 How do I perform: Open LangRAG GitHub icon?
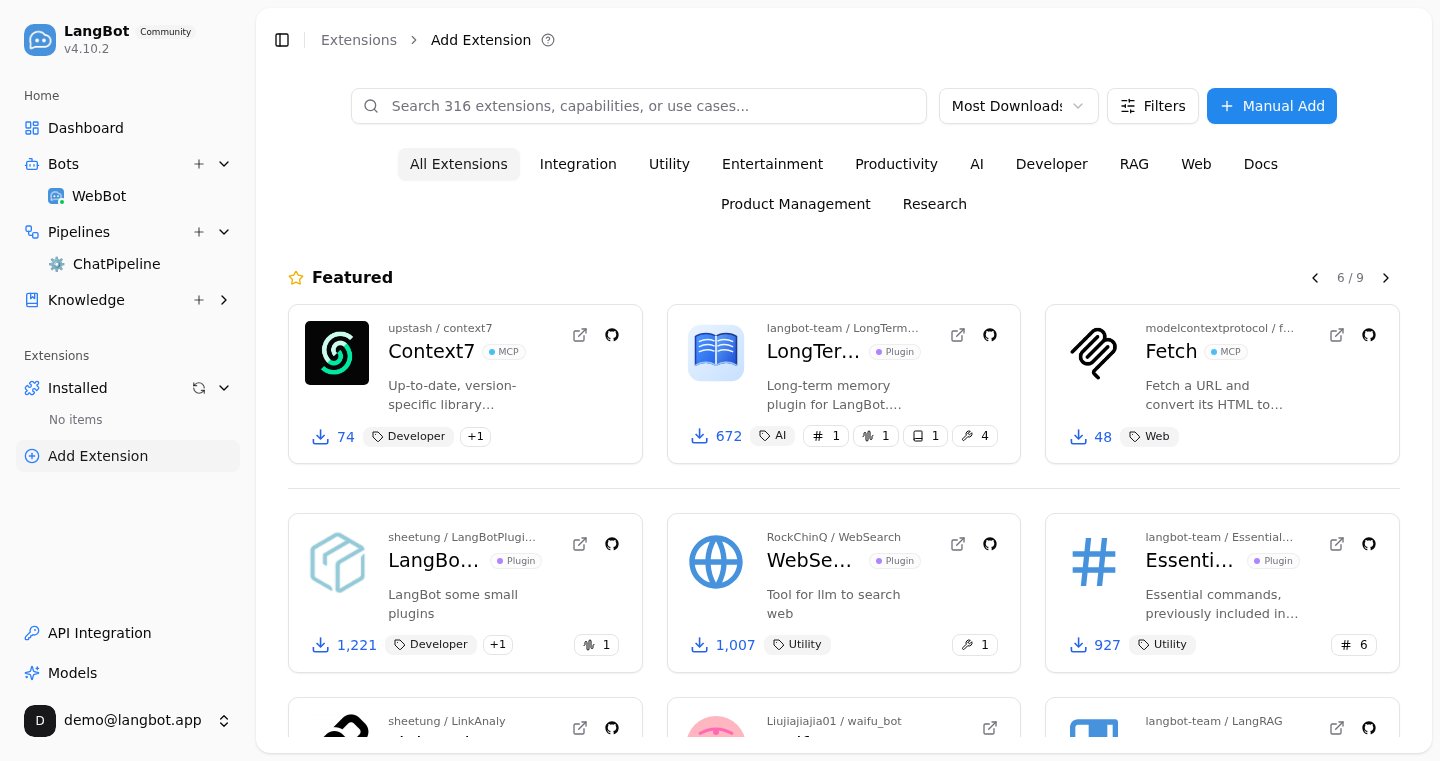tap(1369, 728)
